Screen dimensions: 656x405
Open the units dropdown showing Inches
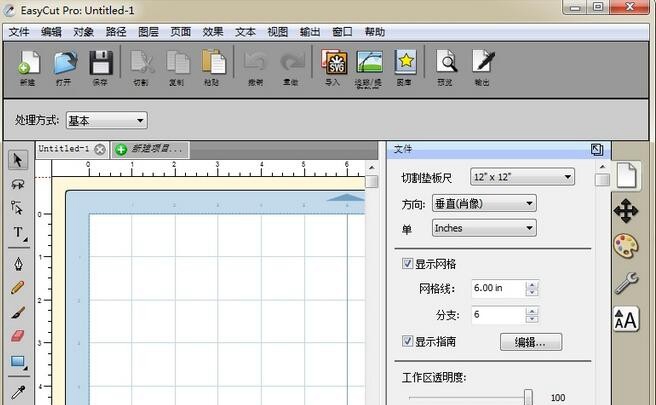click(484, 228)
